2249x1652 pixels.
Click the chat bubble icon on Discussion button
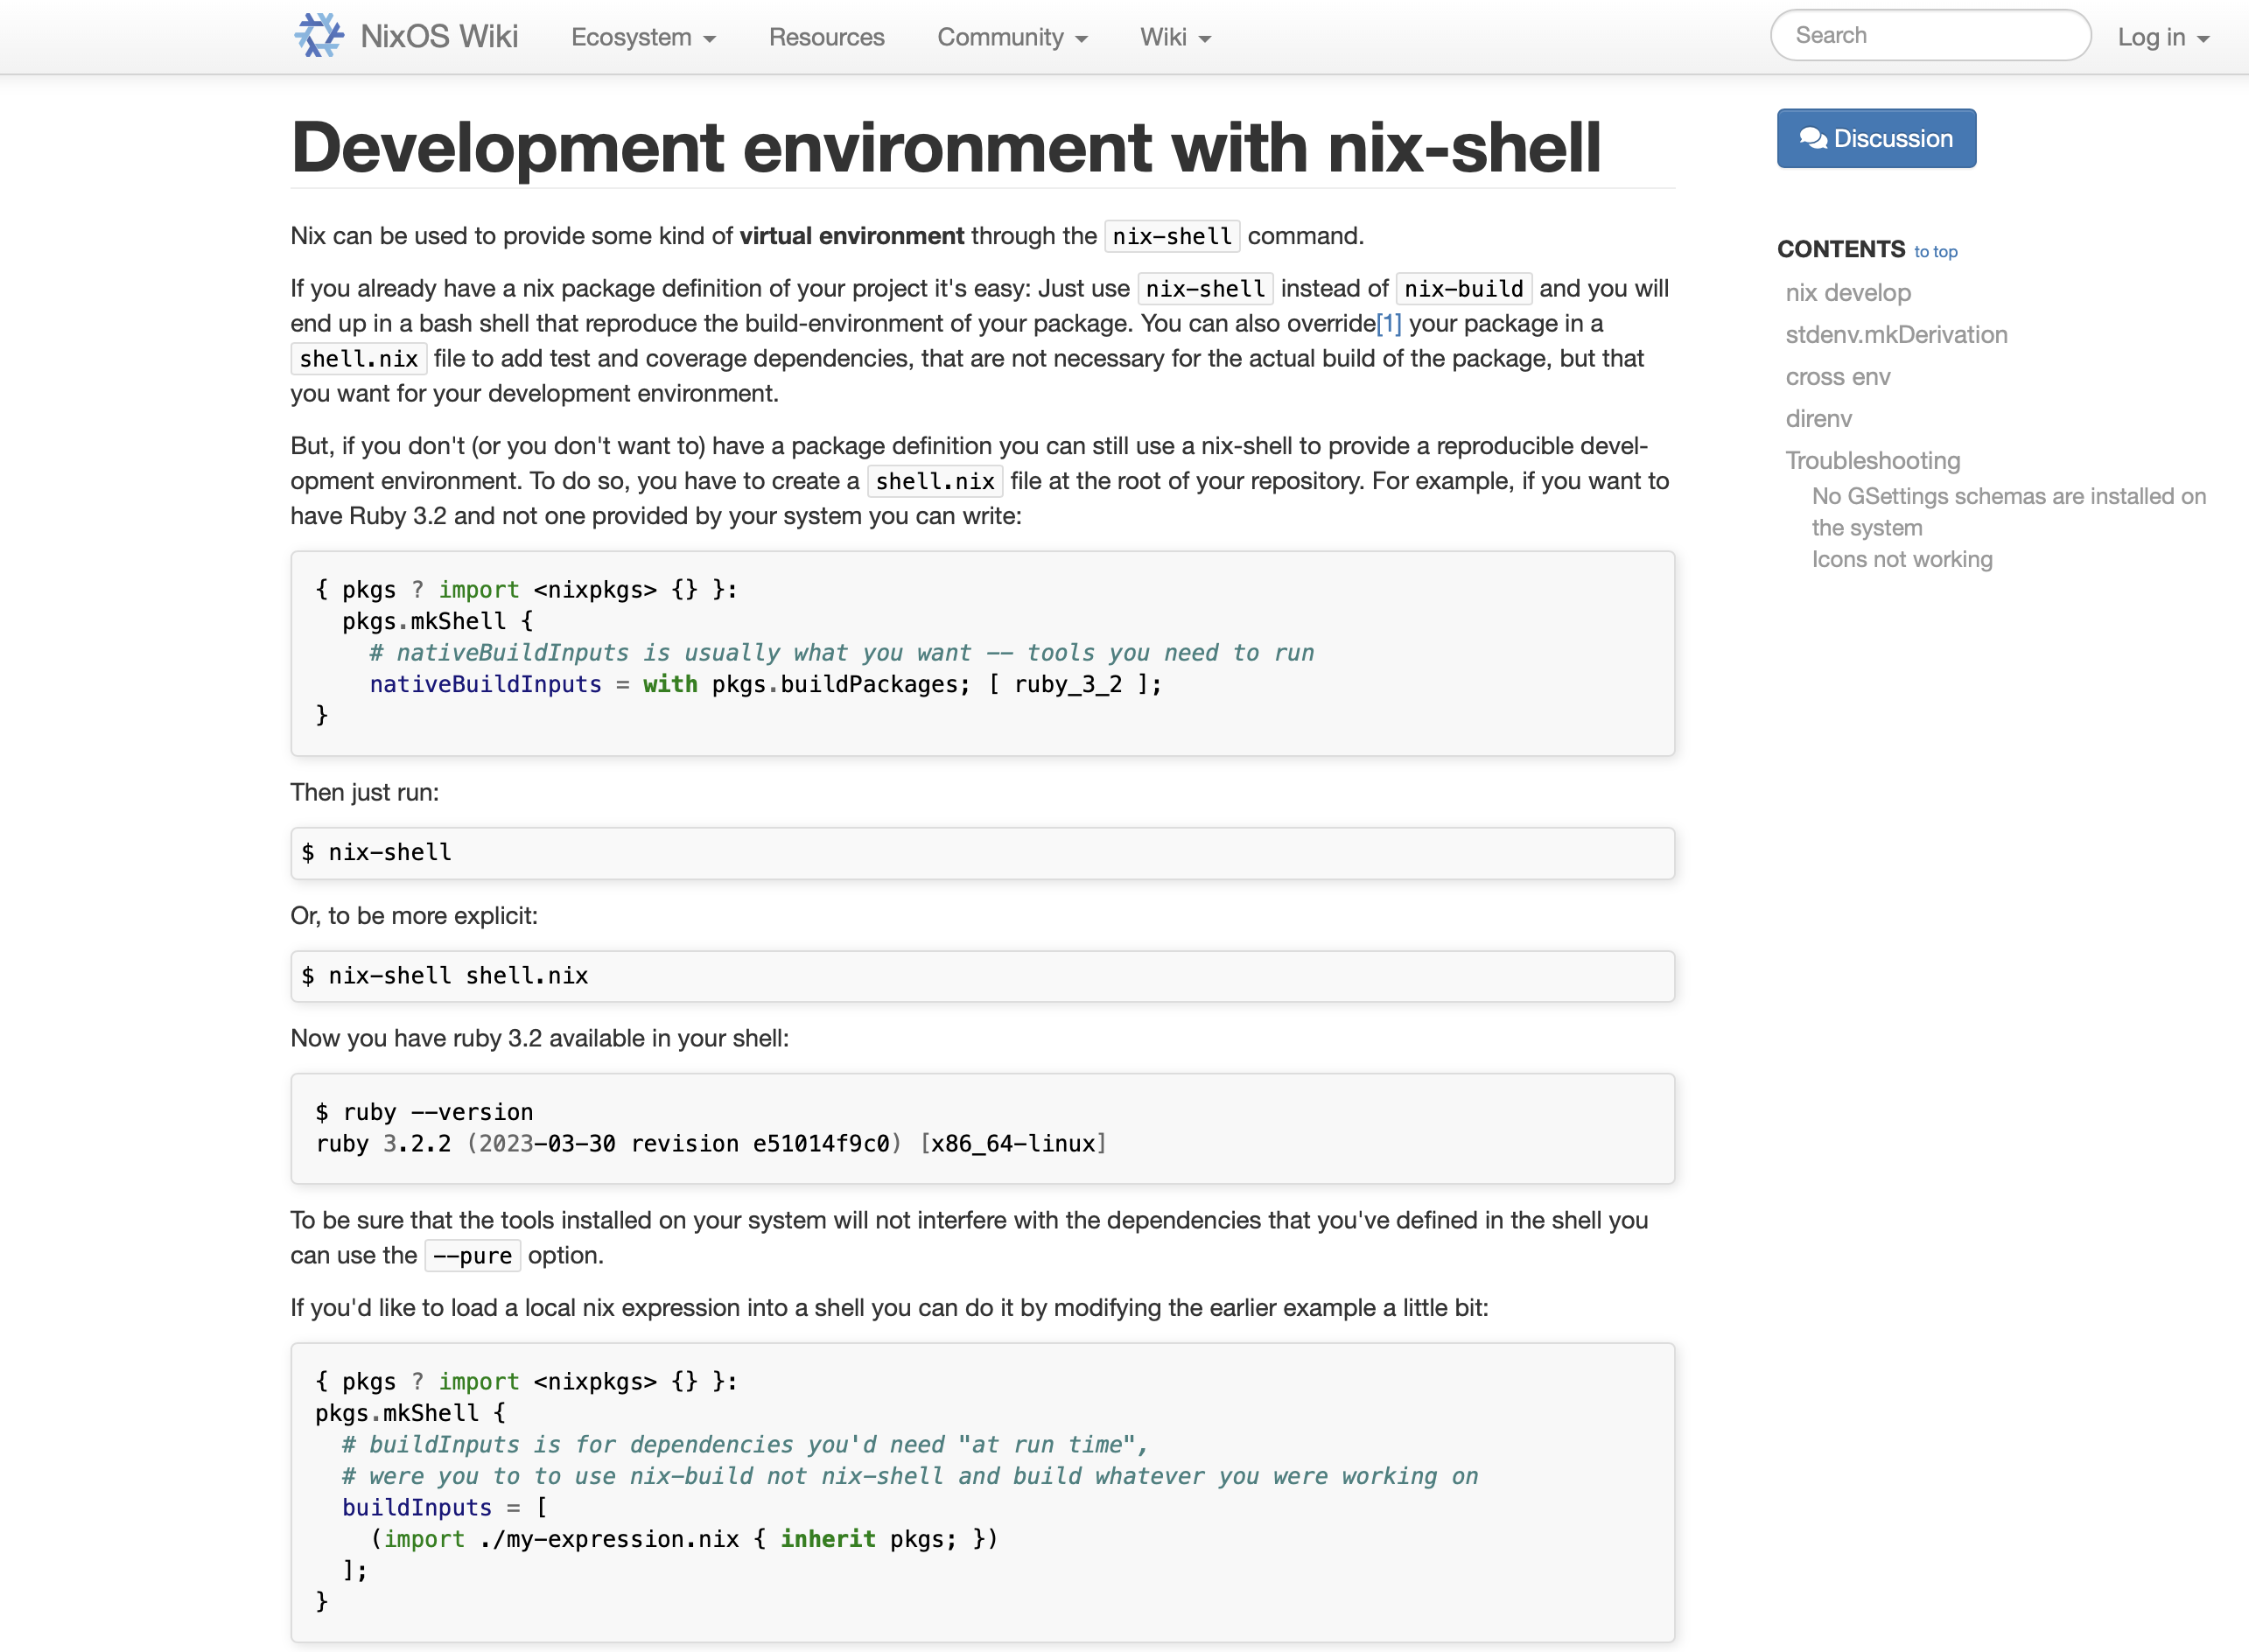pyautogui.click(x=1812, y=138)
